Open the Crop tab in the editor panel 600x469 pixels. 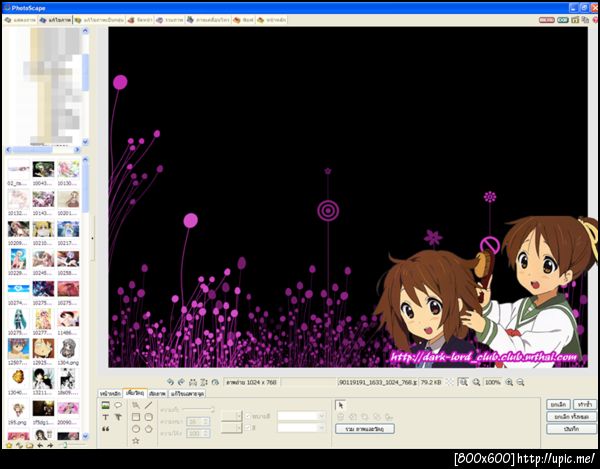tap(158, 393)
